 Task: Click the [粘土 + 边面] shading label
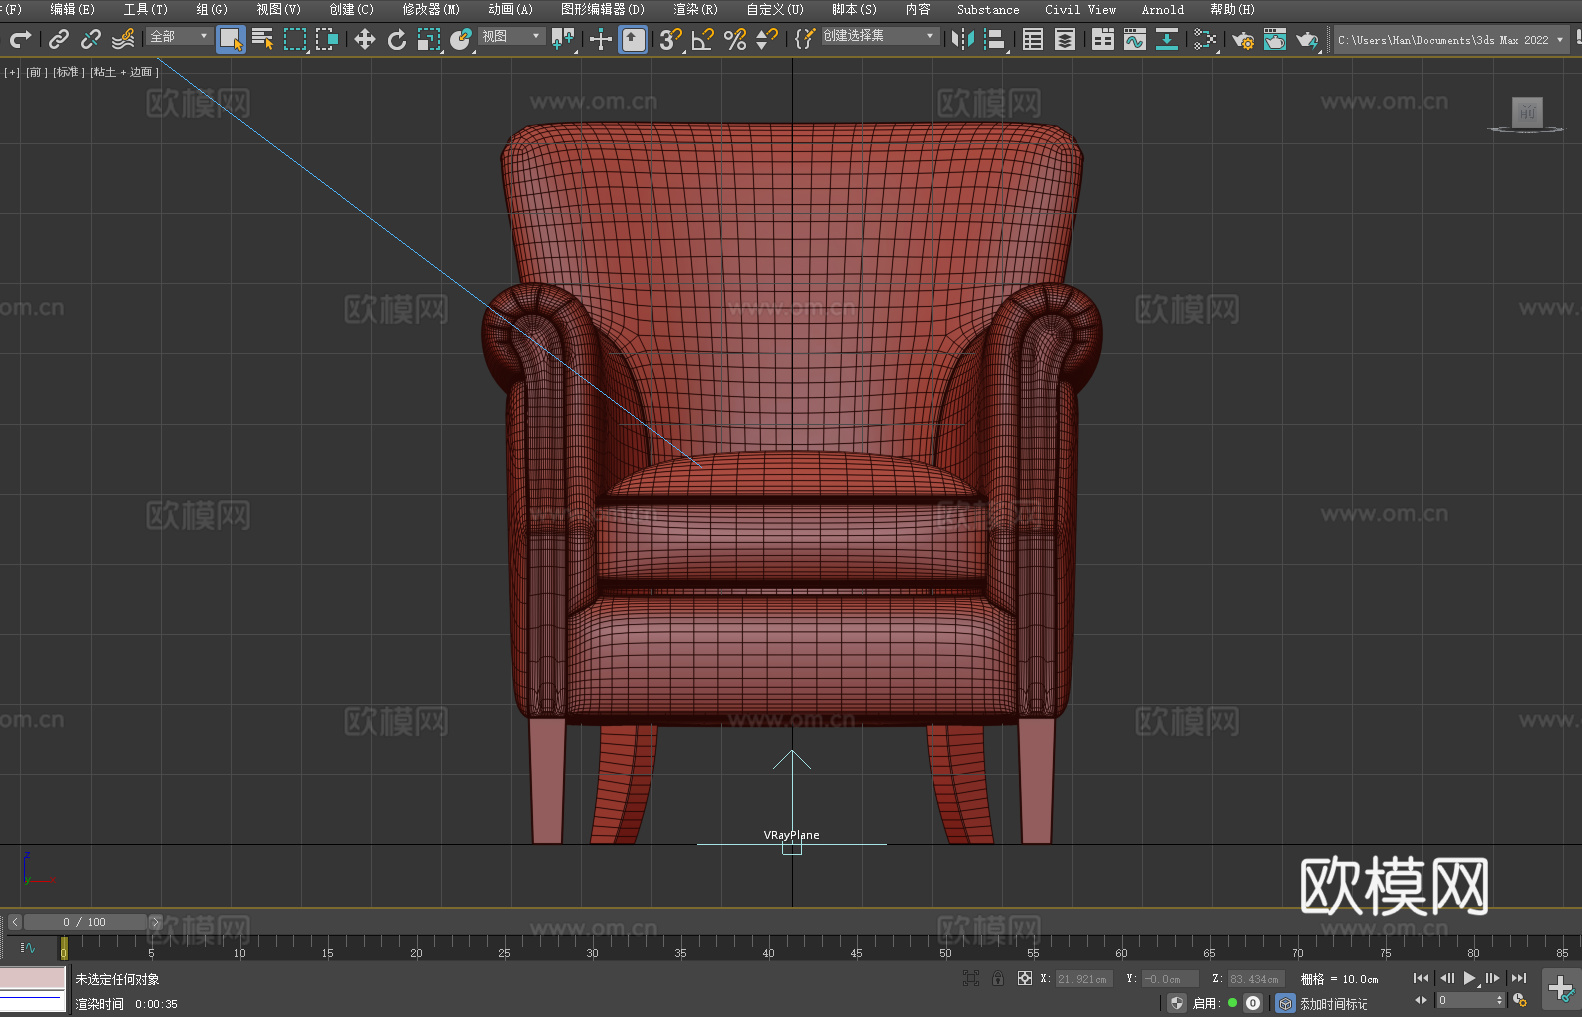(x=124, y=72)
